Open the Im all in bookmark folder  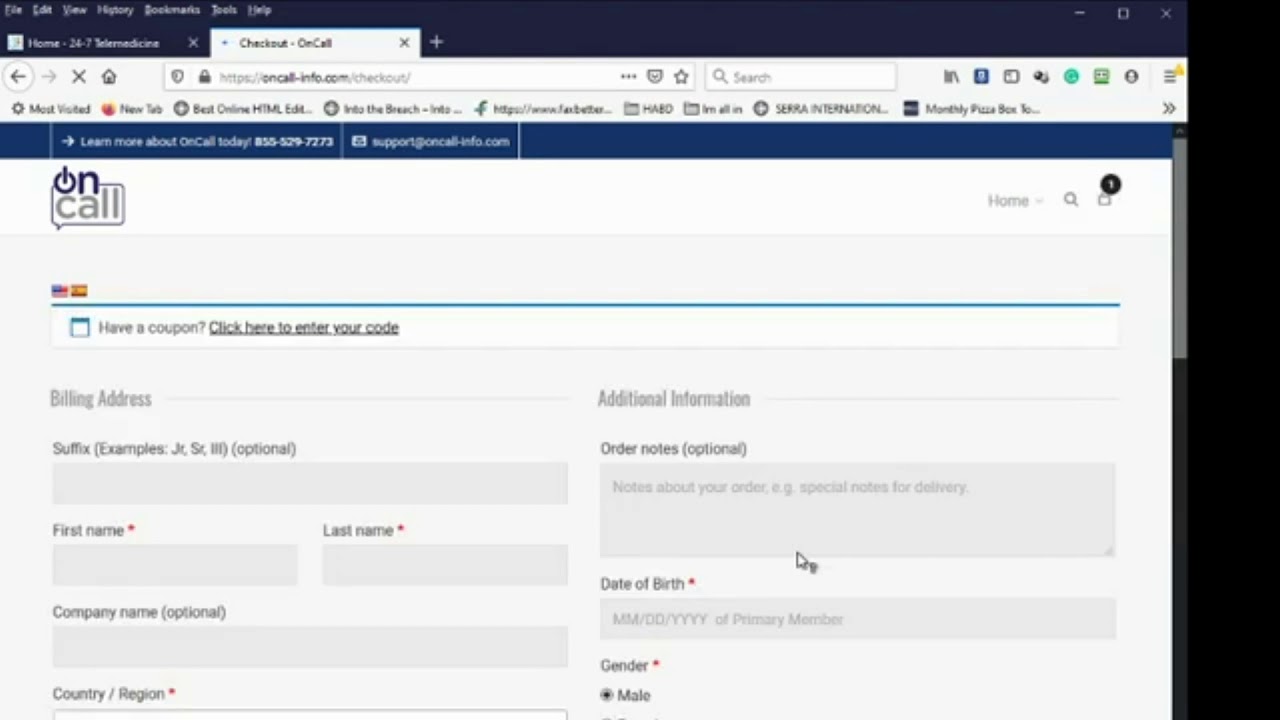pos(713,109)
